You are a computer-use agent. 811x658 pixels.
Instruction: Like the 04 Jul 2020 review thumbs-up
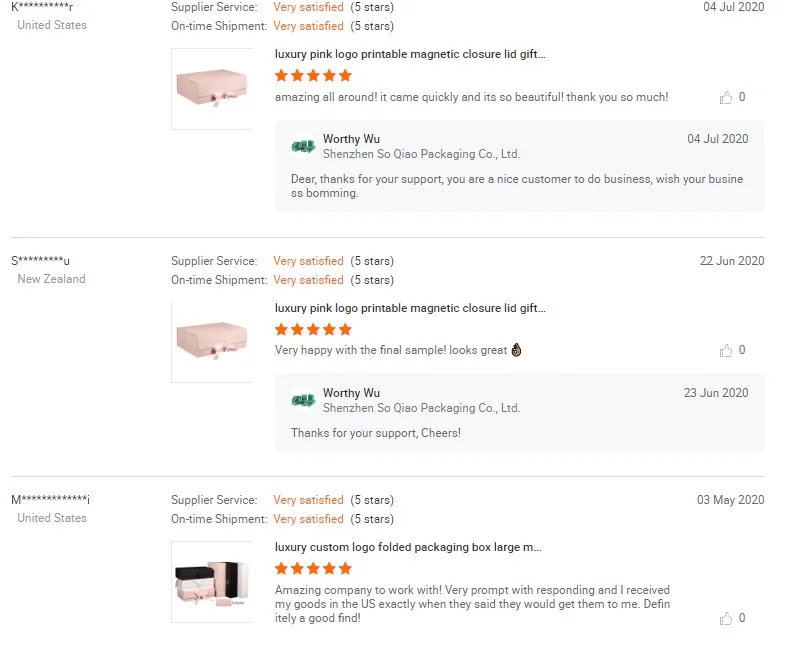(x=726, y=98)
